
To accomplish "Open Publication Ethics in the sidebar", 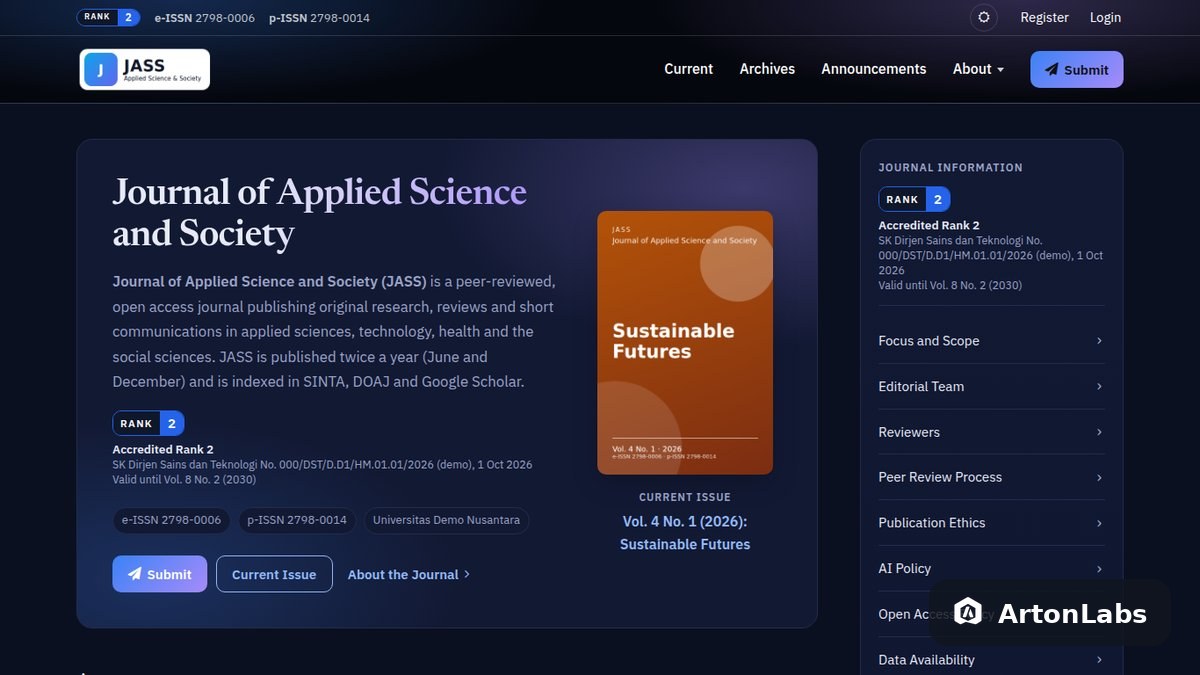I will coord(991,523).
